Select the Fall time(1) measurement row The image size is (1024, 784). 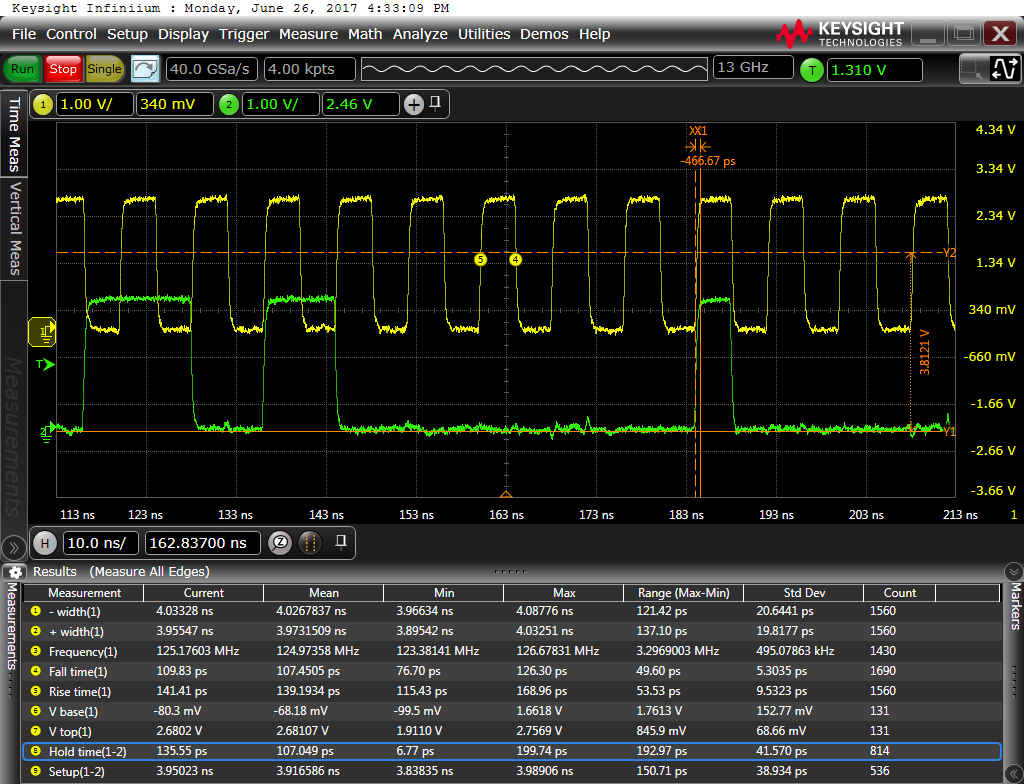512,672
